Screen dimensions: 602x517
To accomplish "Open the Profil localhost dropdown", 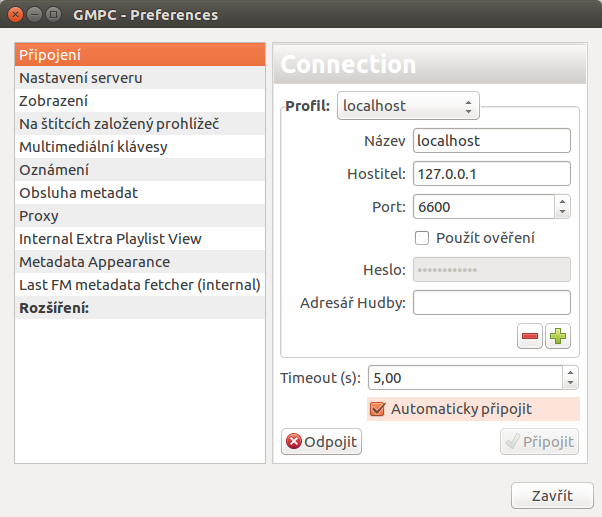I will [x=408, y=106].
